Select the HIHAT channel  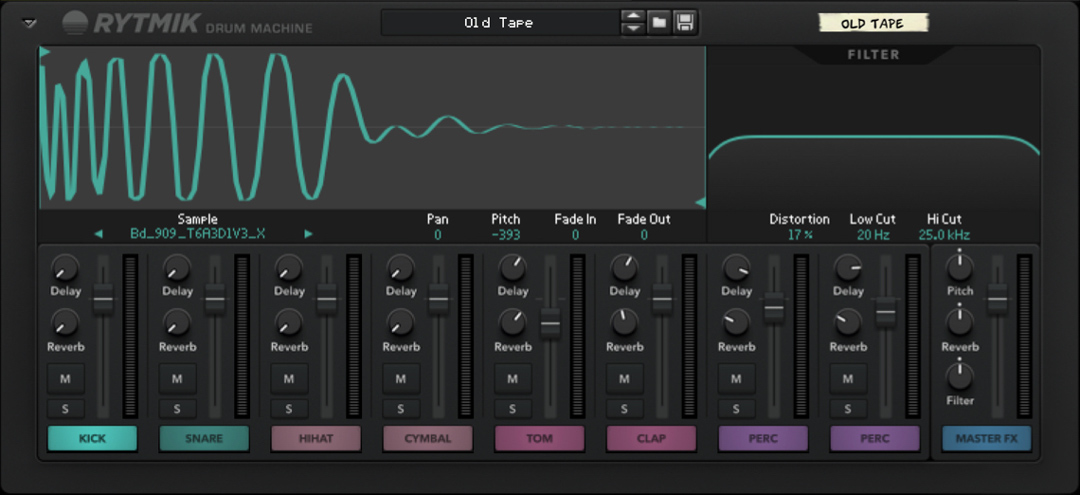point(316,439)
